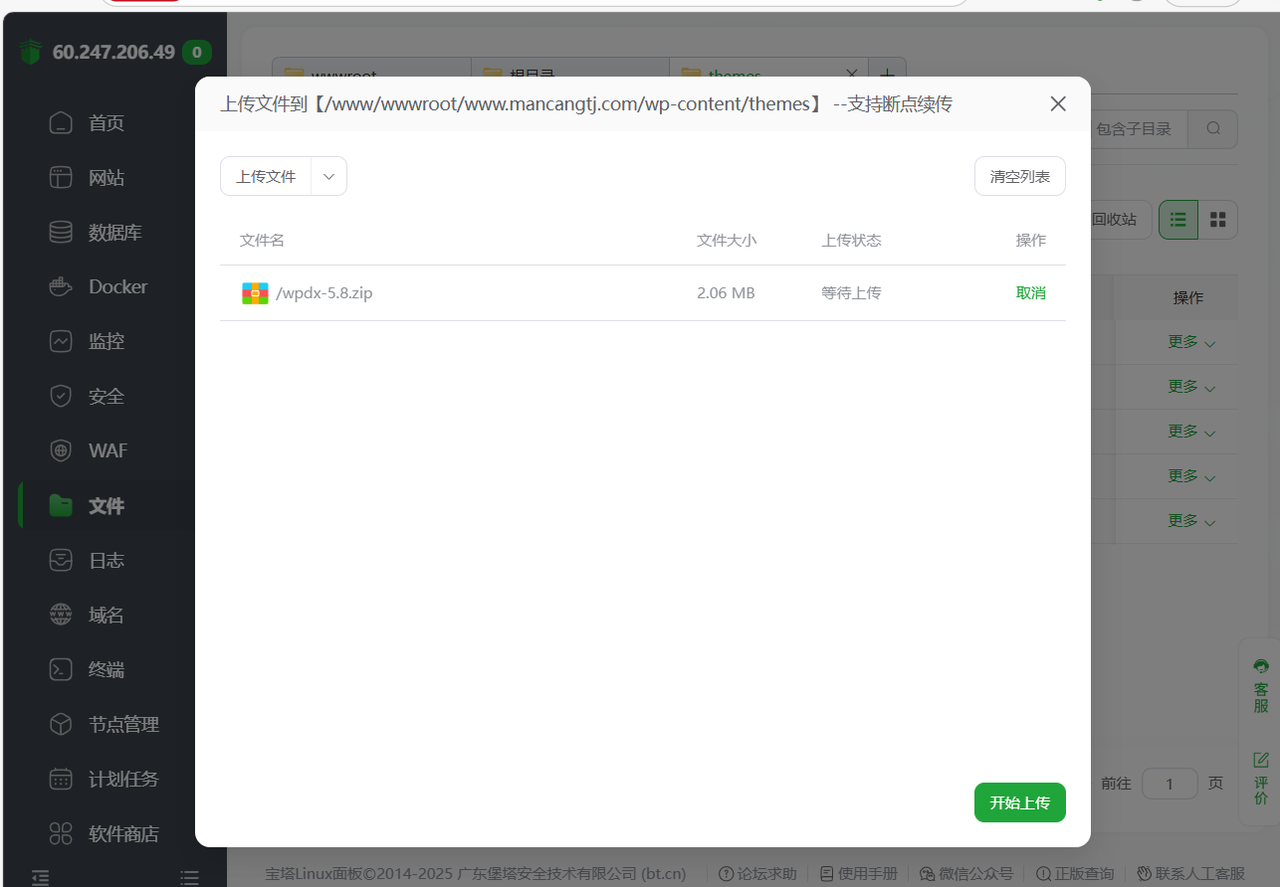Click the page number input field

pos(1169,783)
